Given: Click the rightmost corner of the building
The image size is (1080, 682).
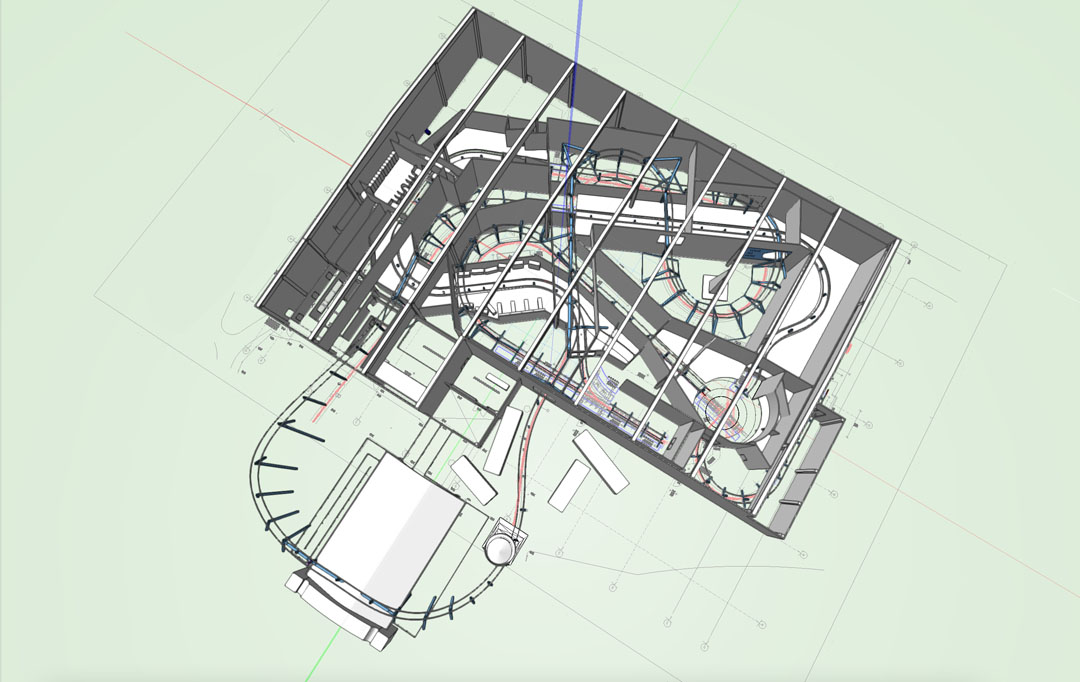Looking at the screenshot, I should coord(896,241).
